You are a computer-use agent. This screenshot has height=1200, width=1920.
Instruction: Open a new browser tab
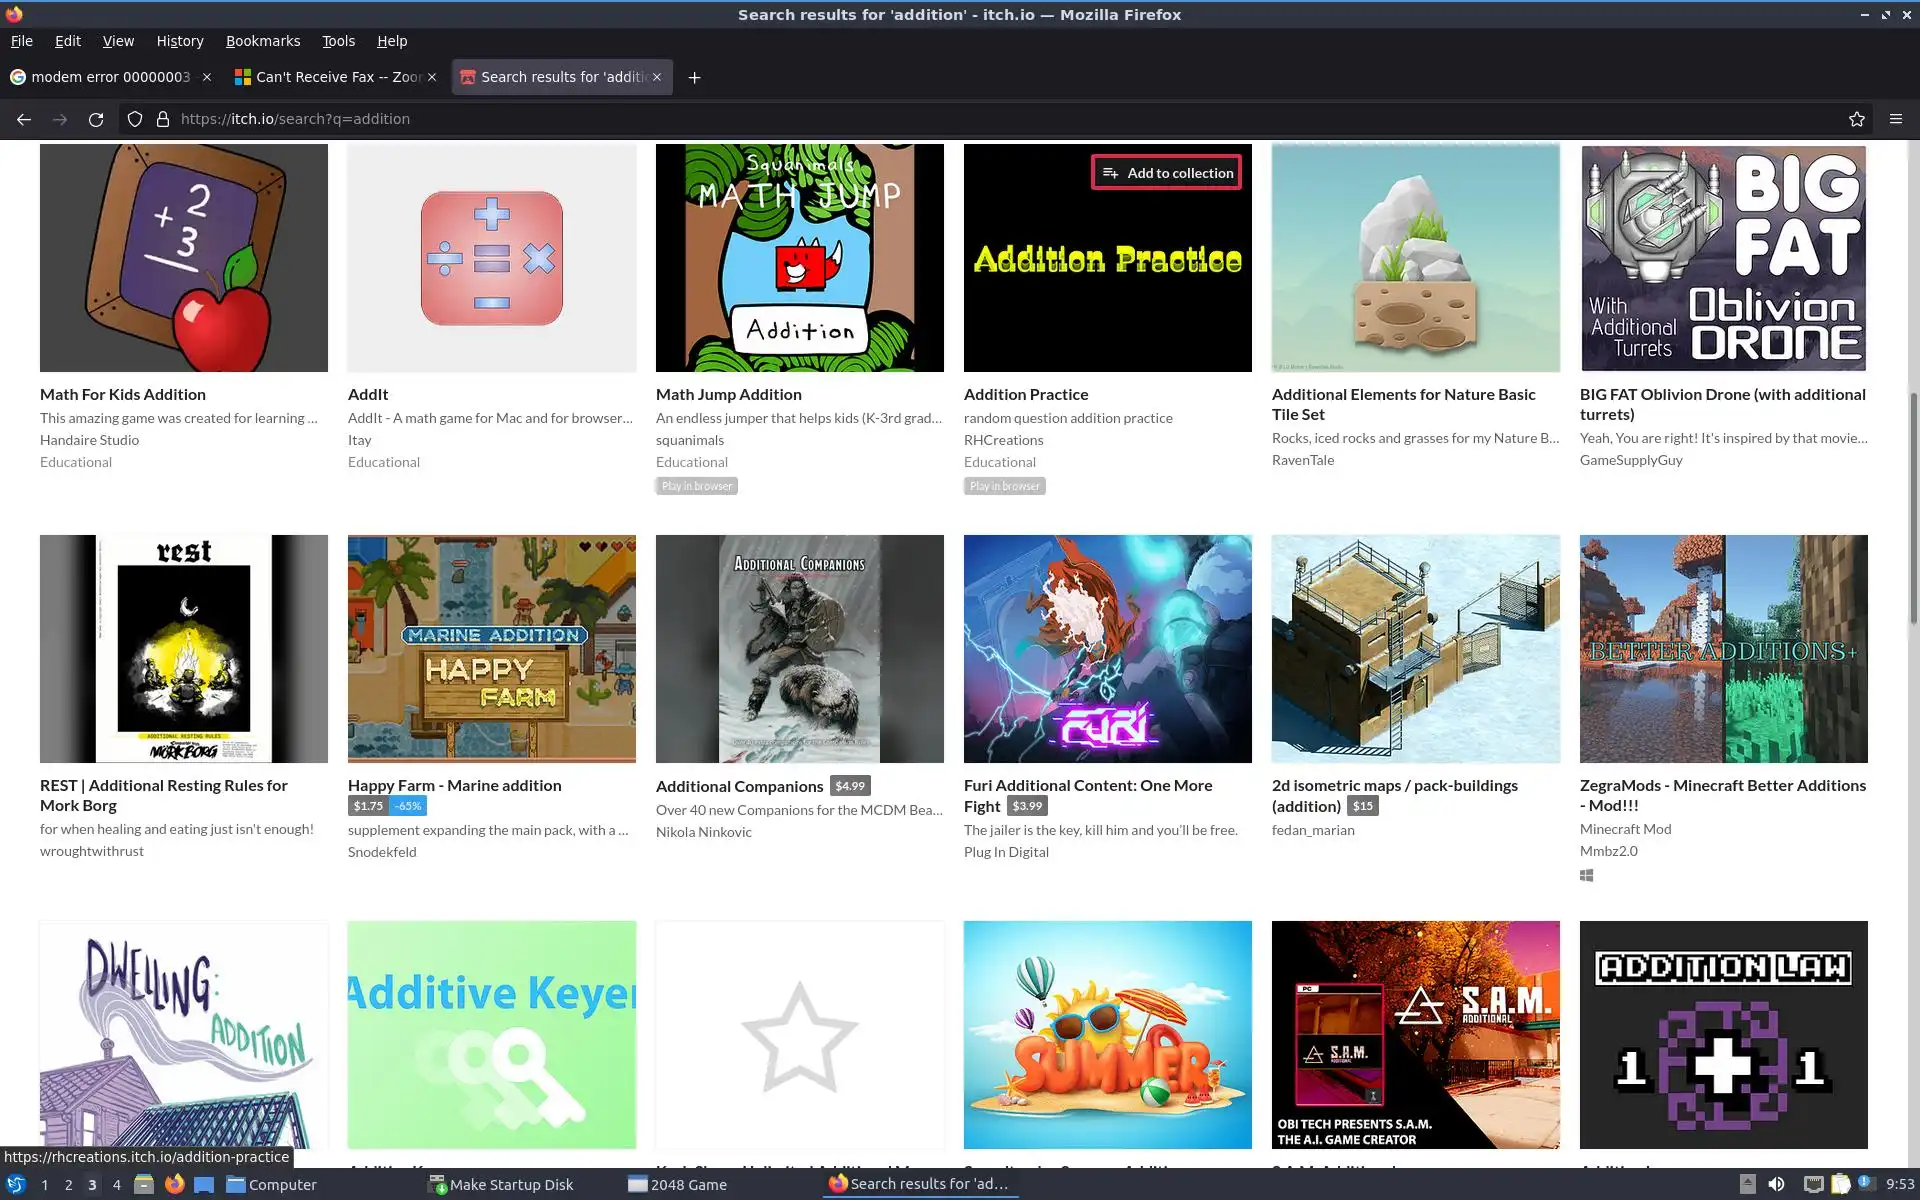coord(694,77)
